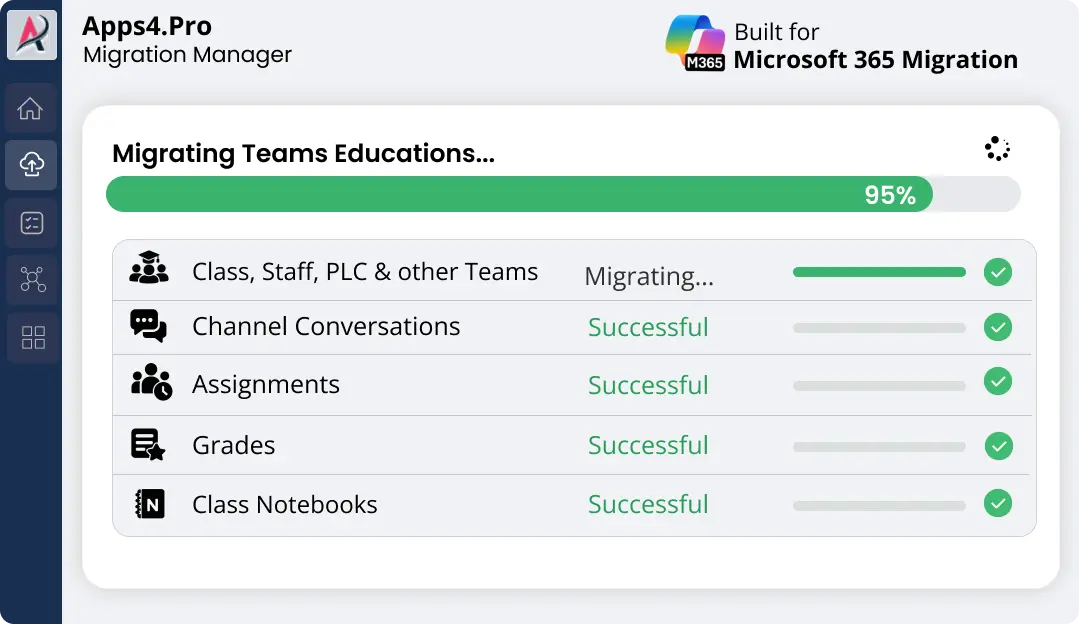Open the network connections sidebar icon
The image size is (1079, 624).
pos(32,279)
